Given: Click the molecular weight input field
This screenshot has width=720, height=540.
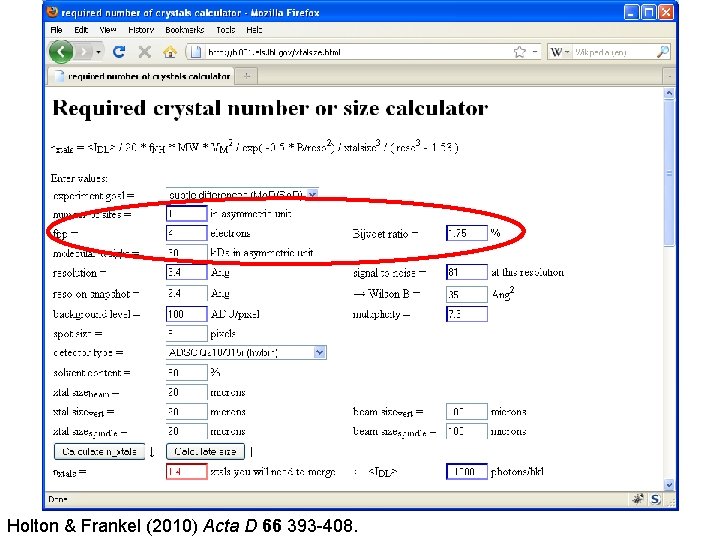Looking at the screenshot, I should tap(186, 253).
